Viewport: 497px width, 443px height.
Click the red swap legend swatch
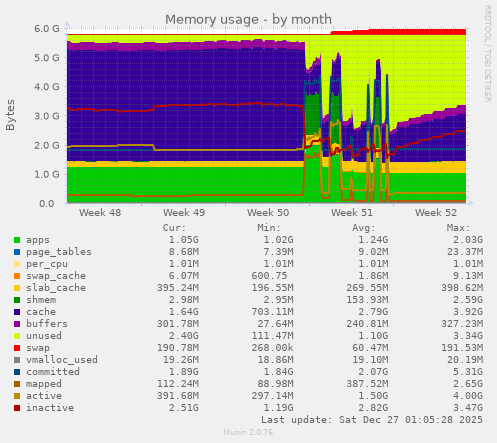[17, 348]
